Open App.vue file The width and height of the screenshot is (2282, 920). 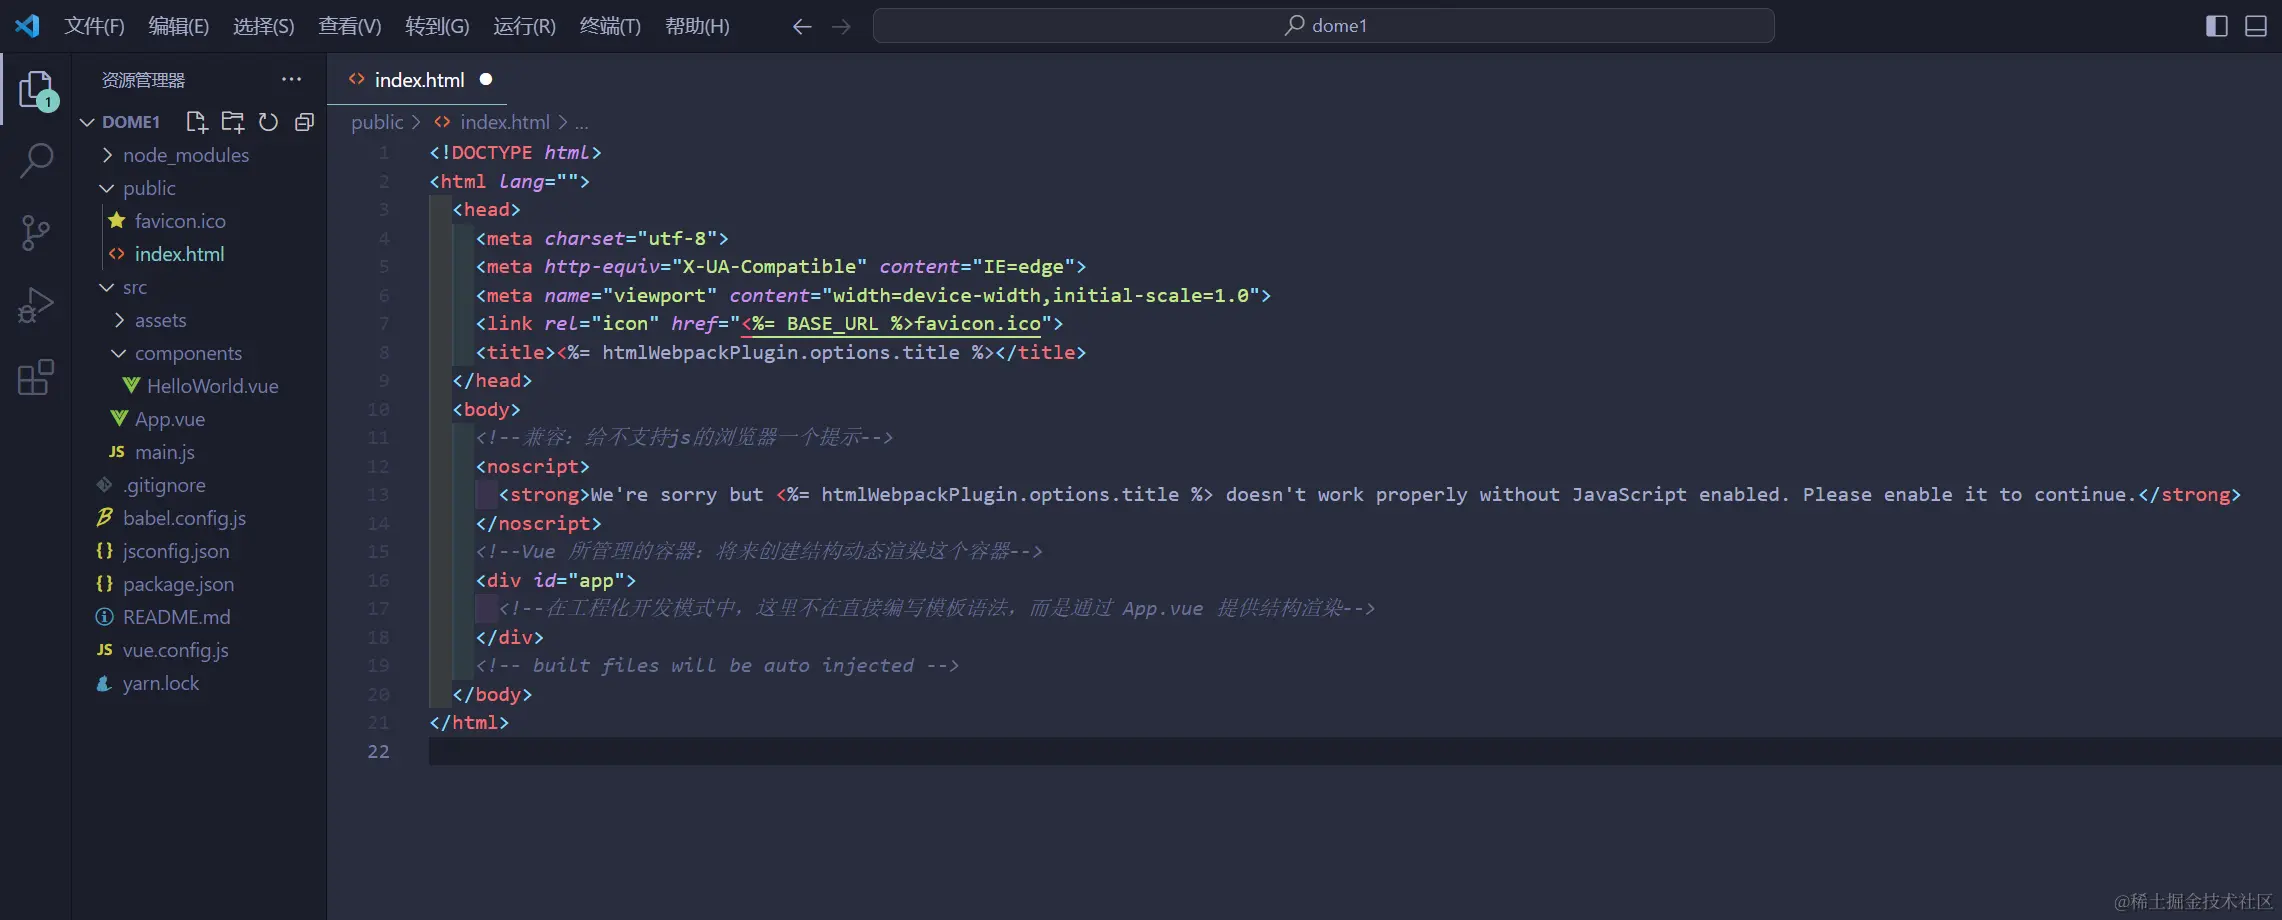[169, 419]
